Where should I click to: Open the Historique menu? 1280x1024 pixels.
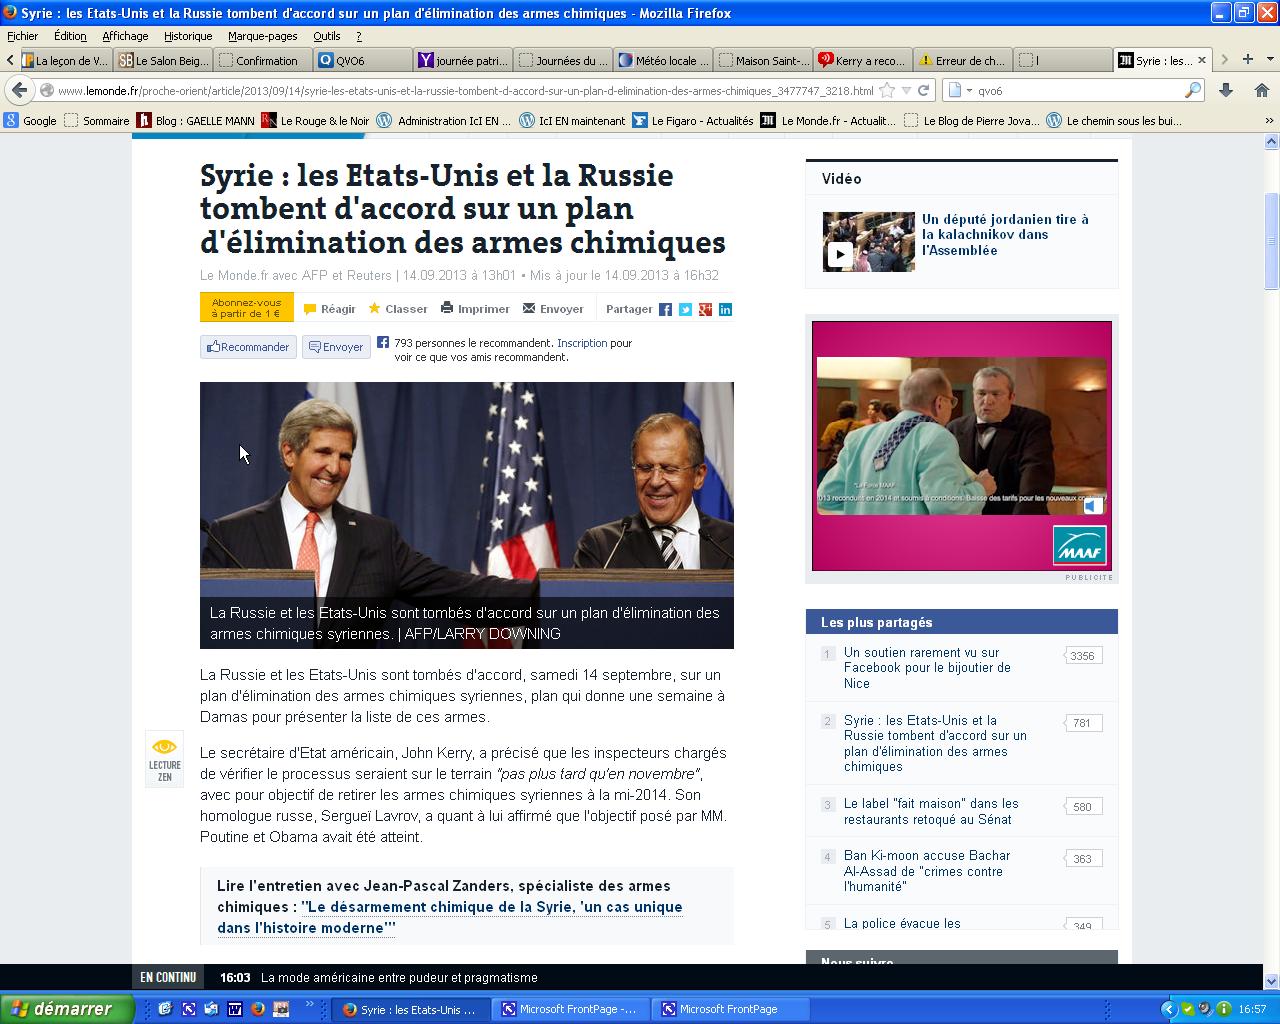point(188,36)
